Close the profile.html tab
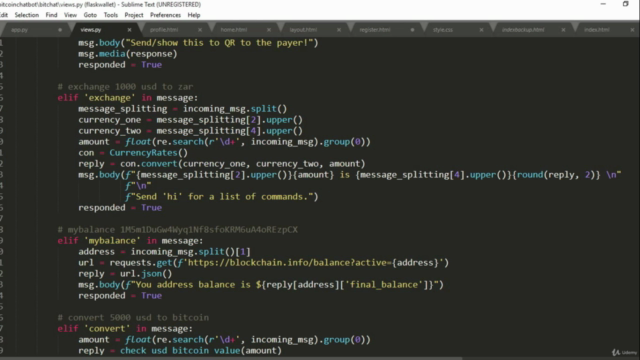The image size is (640, 360). pos(200,30)
